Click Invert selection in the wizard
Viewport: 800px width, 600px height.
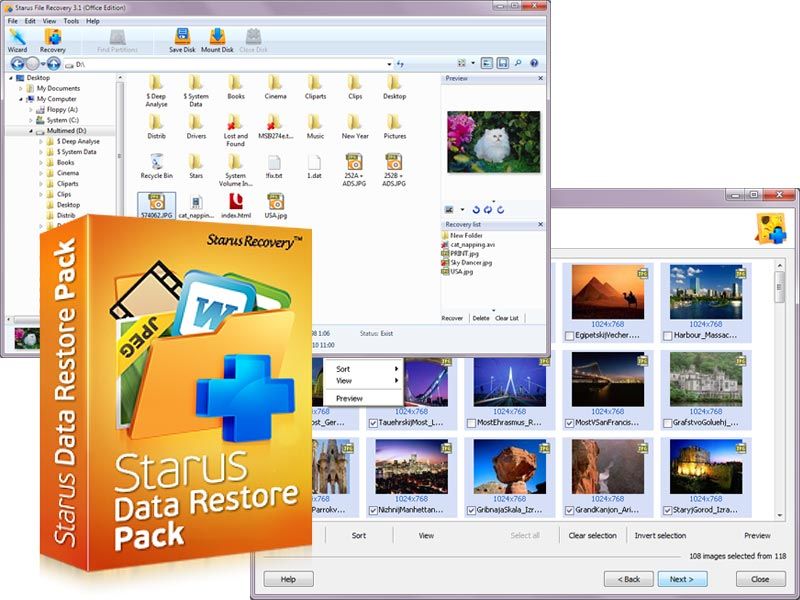[x=660, y=536]
